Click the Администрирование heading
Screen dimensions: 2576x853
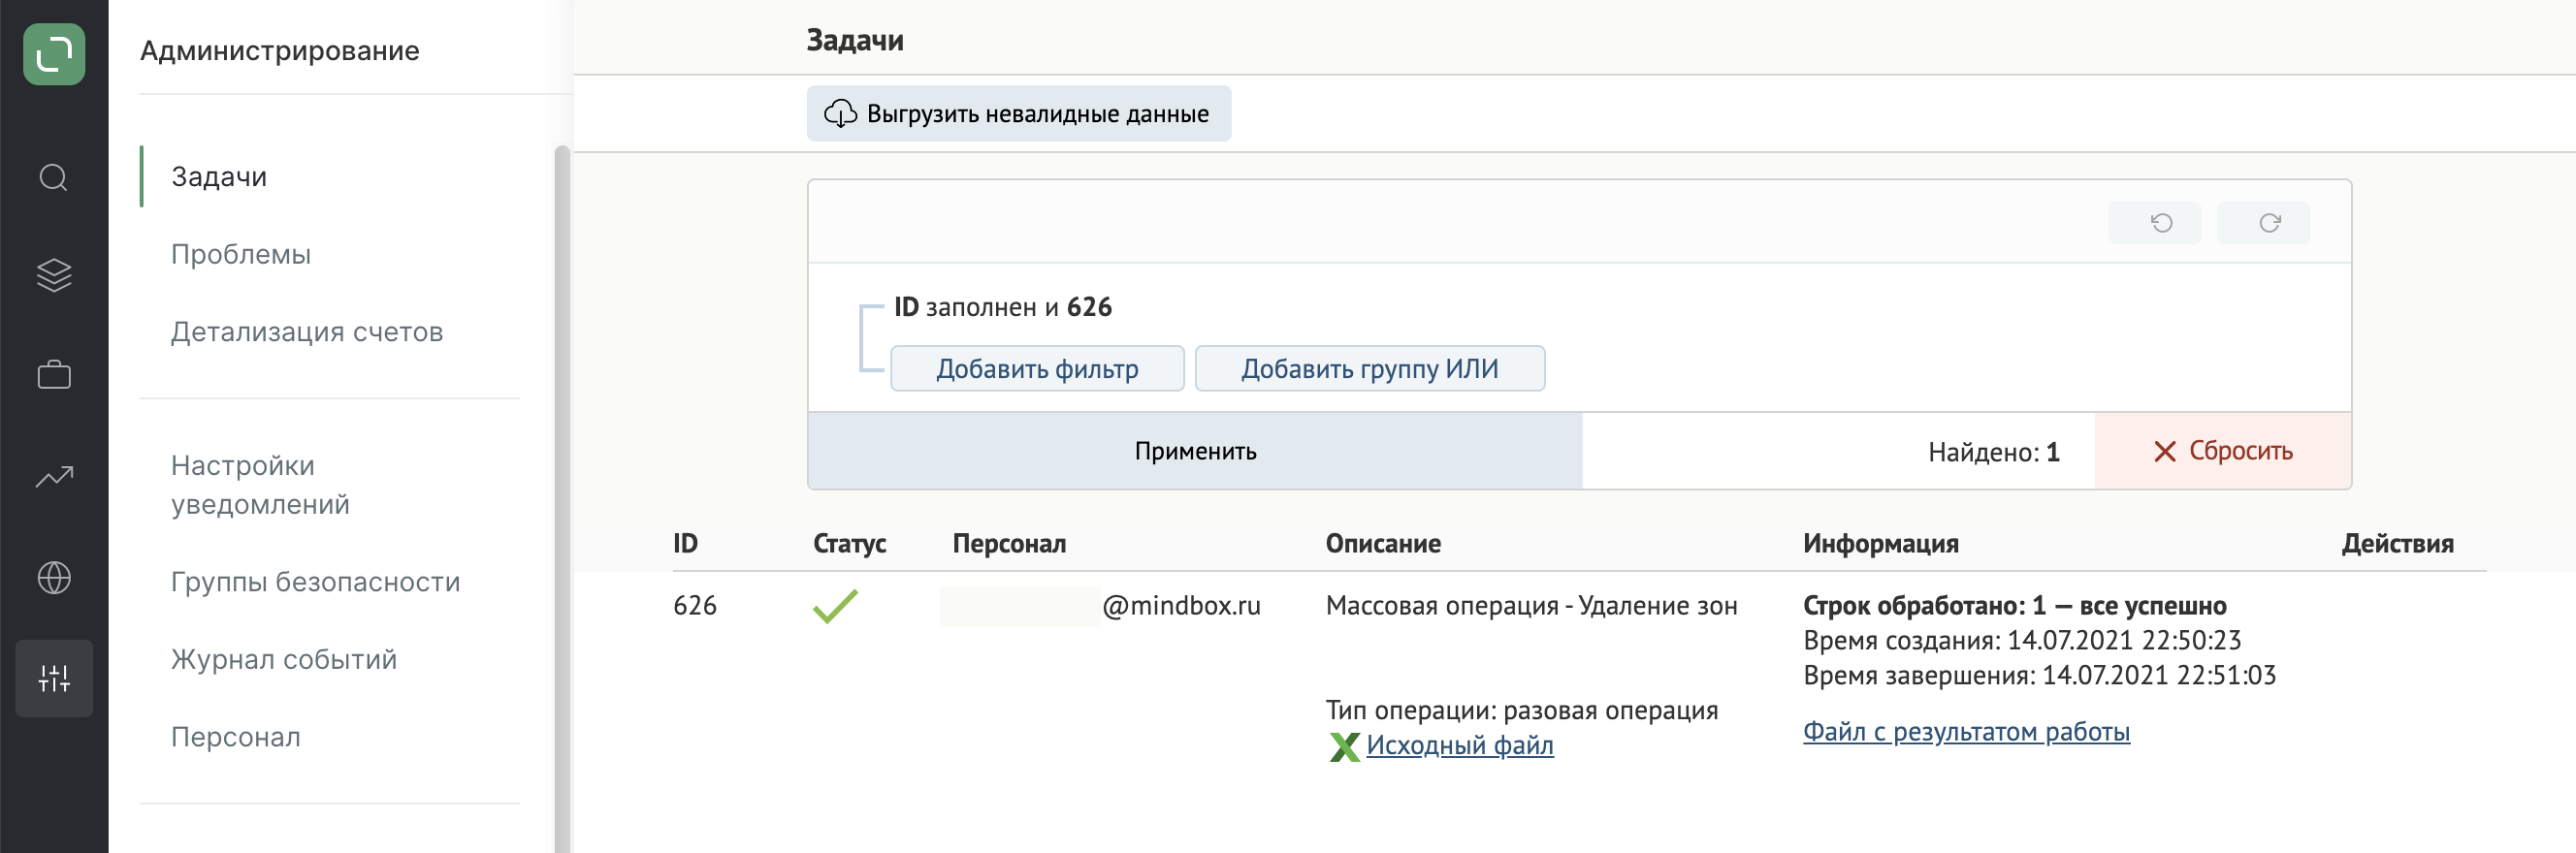280,51
